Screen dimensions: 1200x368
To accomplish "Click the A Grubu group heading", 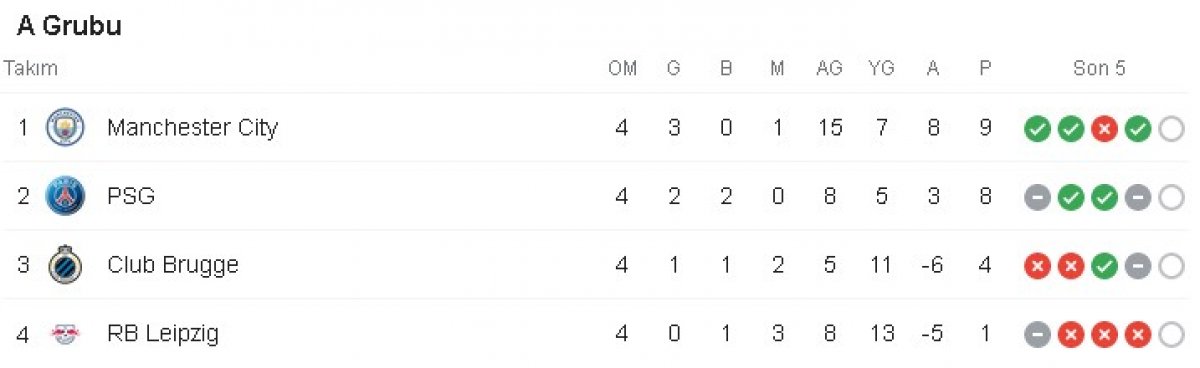I will 69,26.
